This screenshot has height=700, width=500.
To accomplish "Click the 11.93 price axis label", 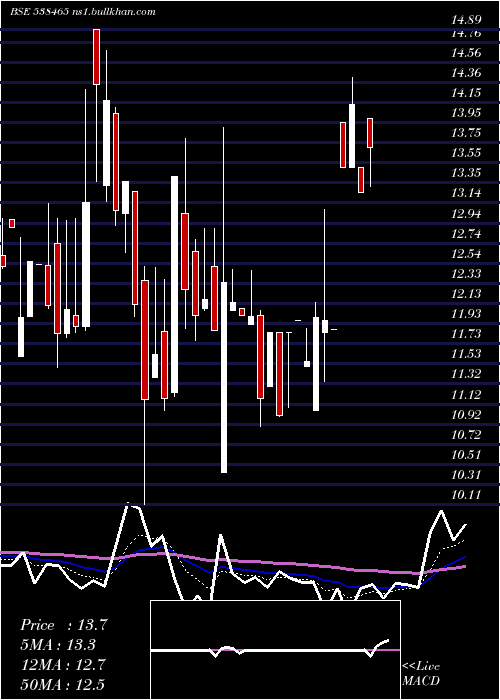I will pos(466,313).
